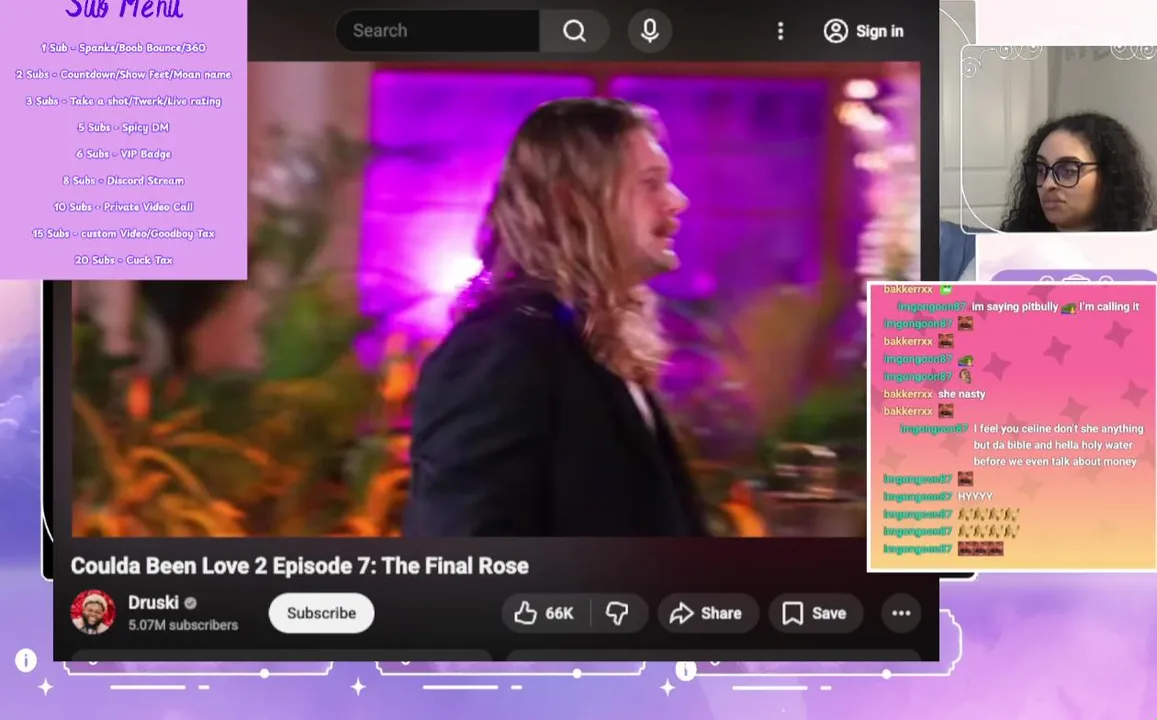1157x720 pixels.
Task: Click chat message starting 'I feel you celine'
Action: pos(1058,445)
